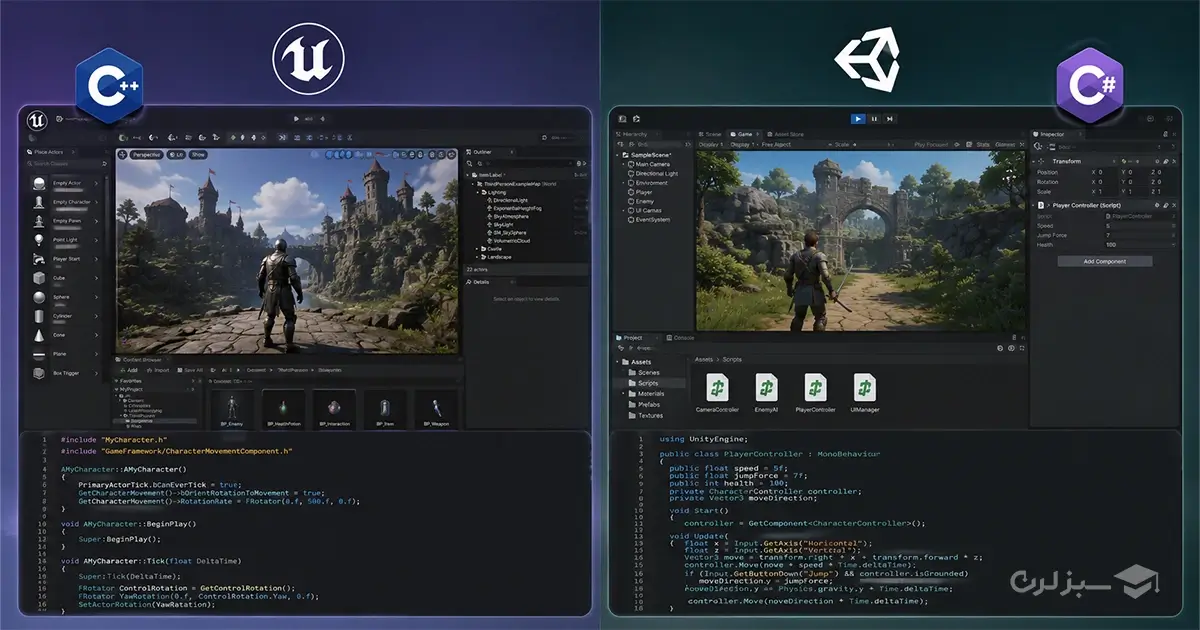This screenshot has height=630, width=1200.
Task: Switch to the Inspector tab in Unity
Action: (1051, 133)
